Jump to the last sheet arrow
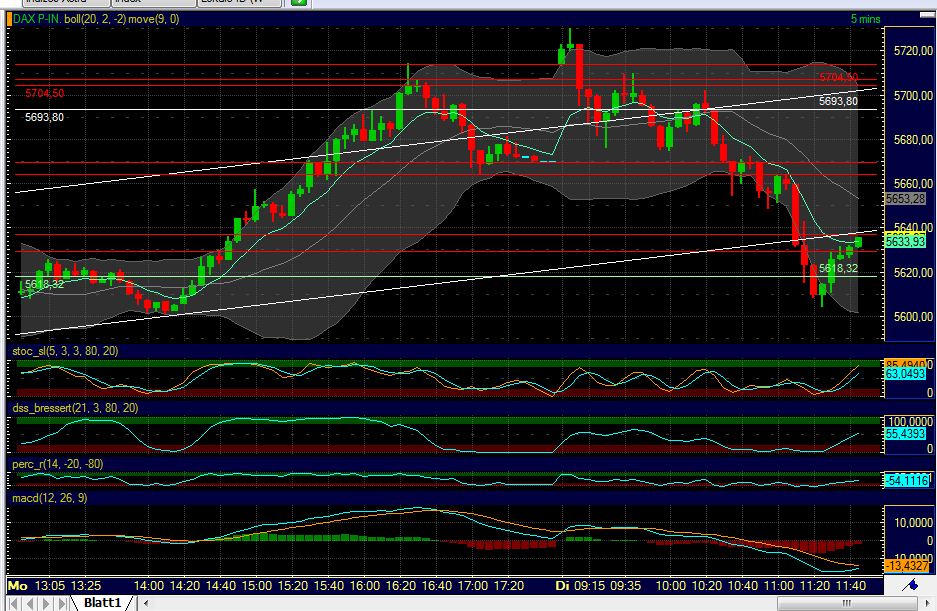The image size is (937, 611). pos(62,603)
